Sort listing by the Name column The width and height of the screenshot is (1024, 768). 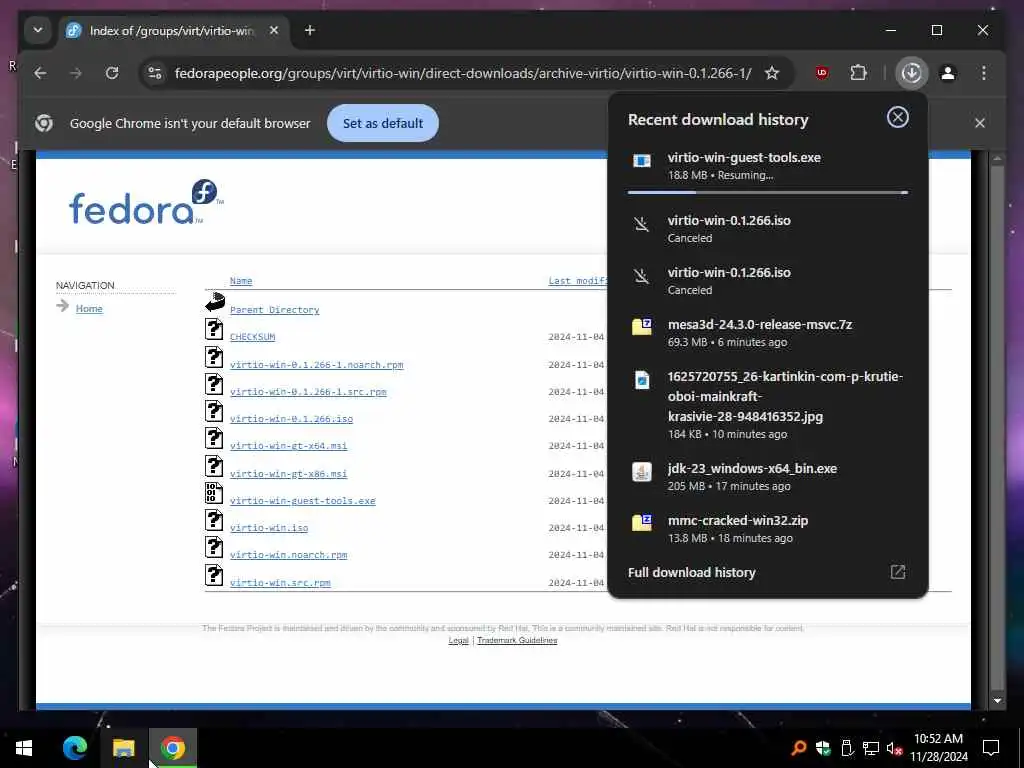(241, 281)
